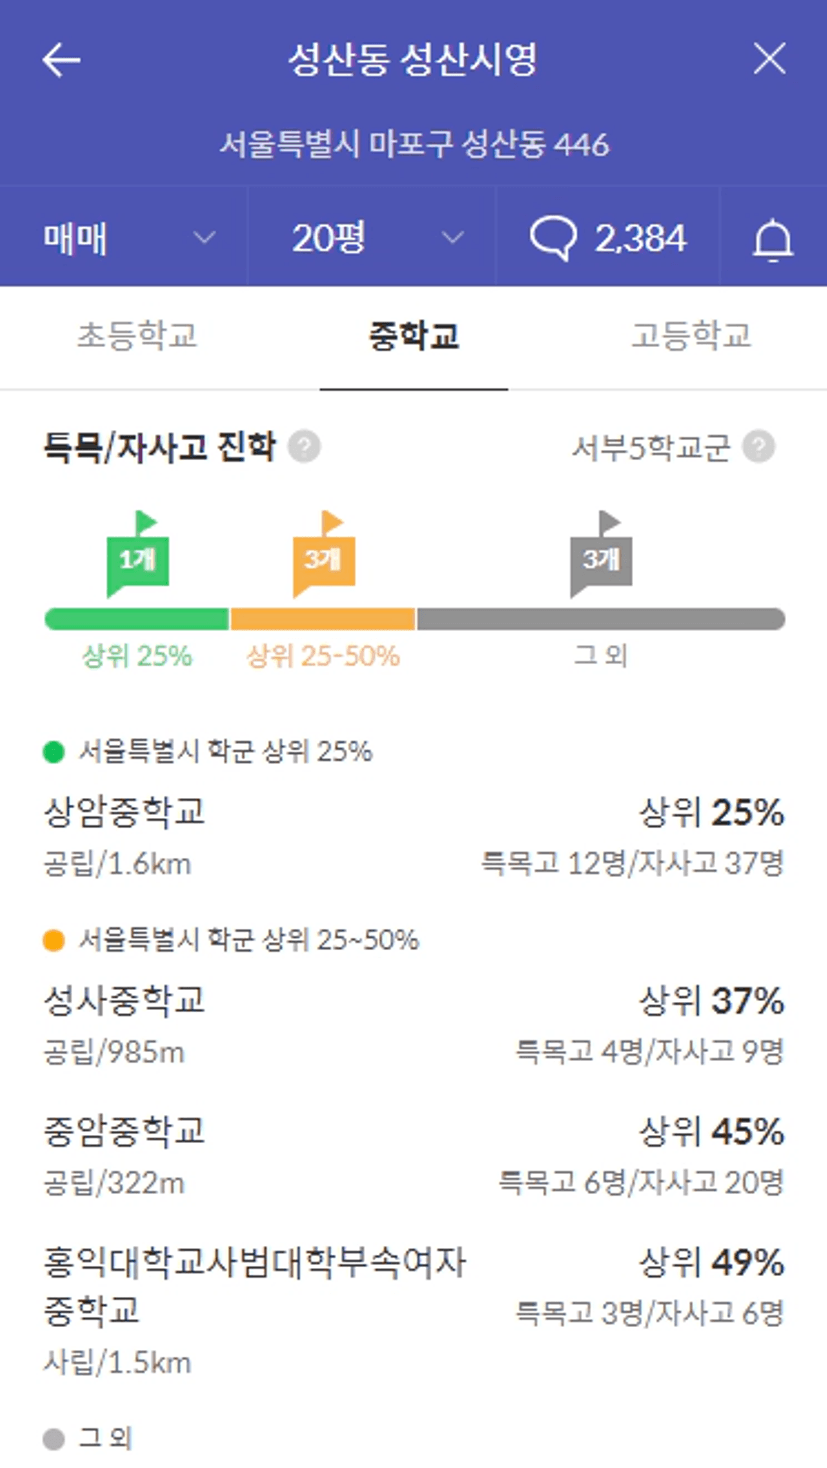827x1468 pixels.
Task: Click help icon next to 특목/자사고 진학
Action: pyautogui.click(x=304, y=446)
